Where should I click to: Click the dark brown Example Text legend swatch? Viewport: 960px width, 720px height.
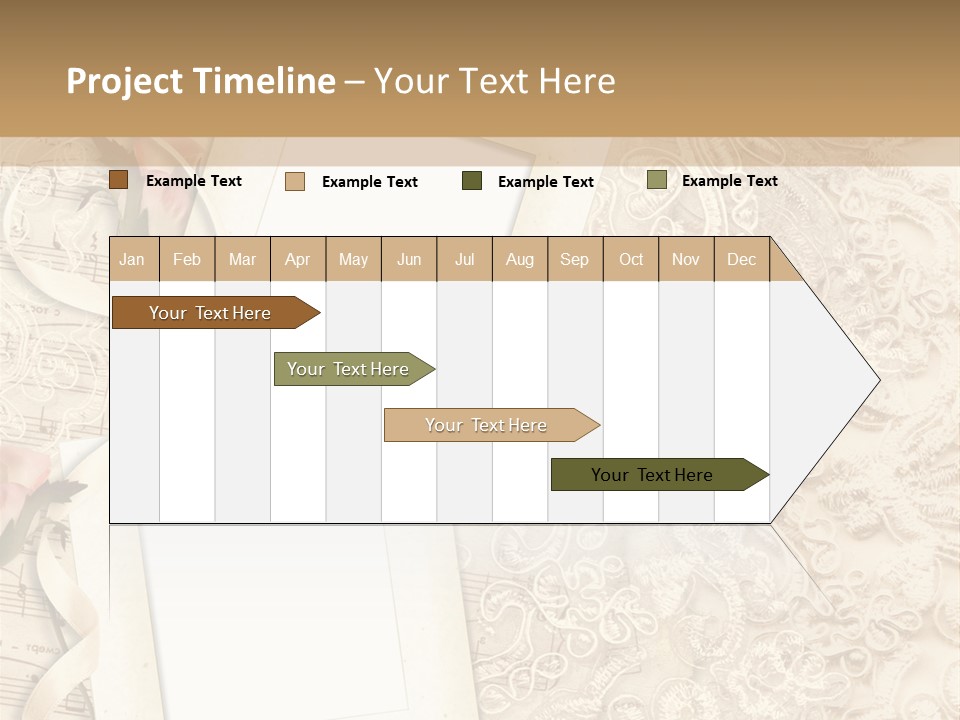click(118, 180)
